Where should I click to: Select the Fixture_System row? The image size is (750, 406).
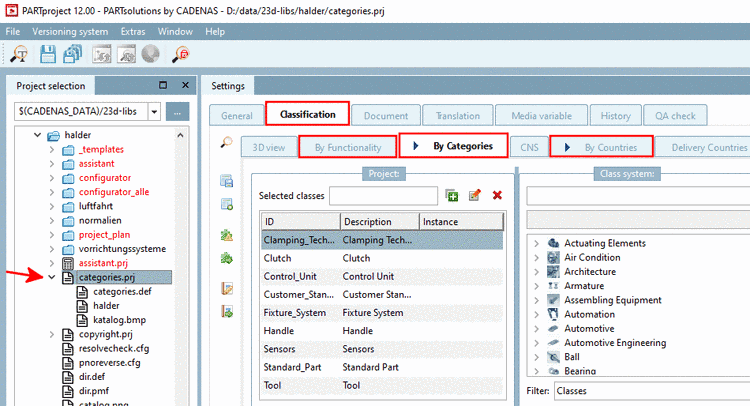(x=382, y=313)
